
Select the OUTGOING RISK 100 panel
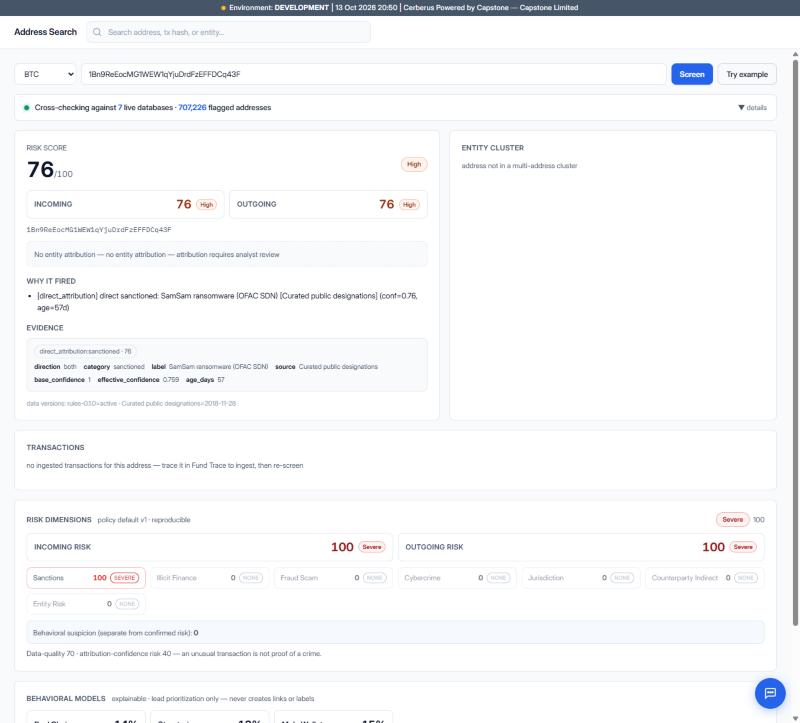pyautogui.click(x=581, y=547)
